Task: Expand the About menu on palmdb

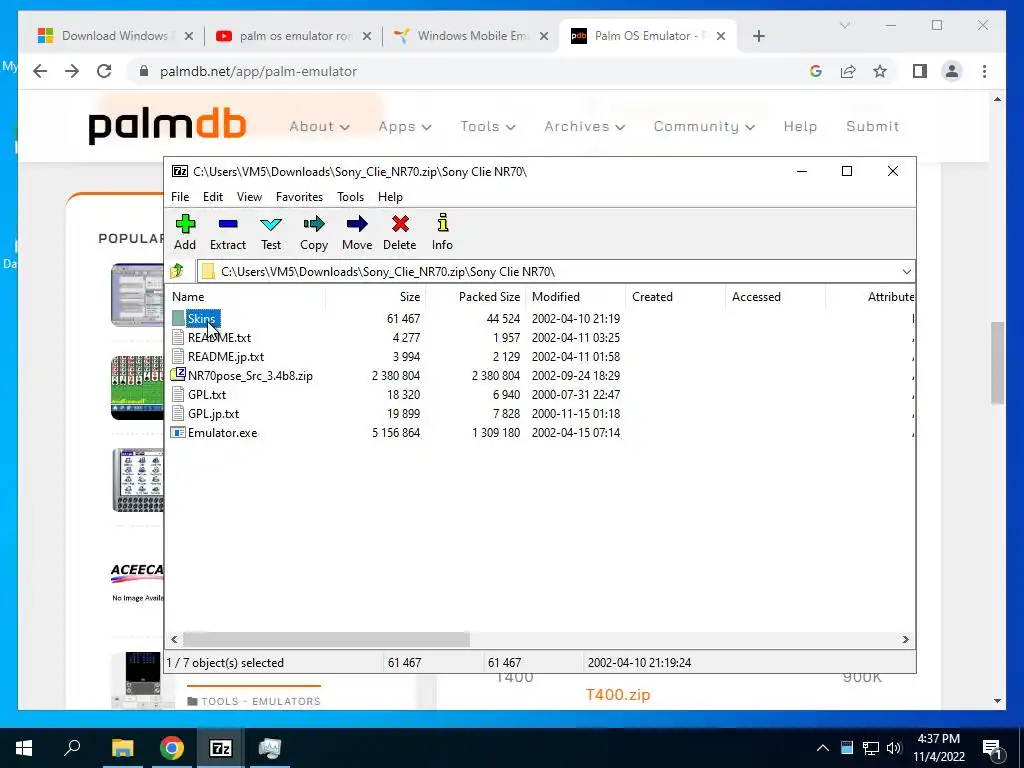Action: point(319,126)
